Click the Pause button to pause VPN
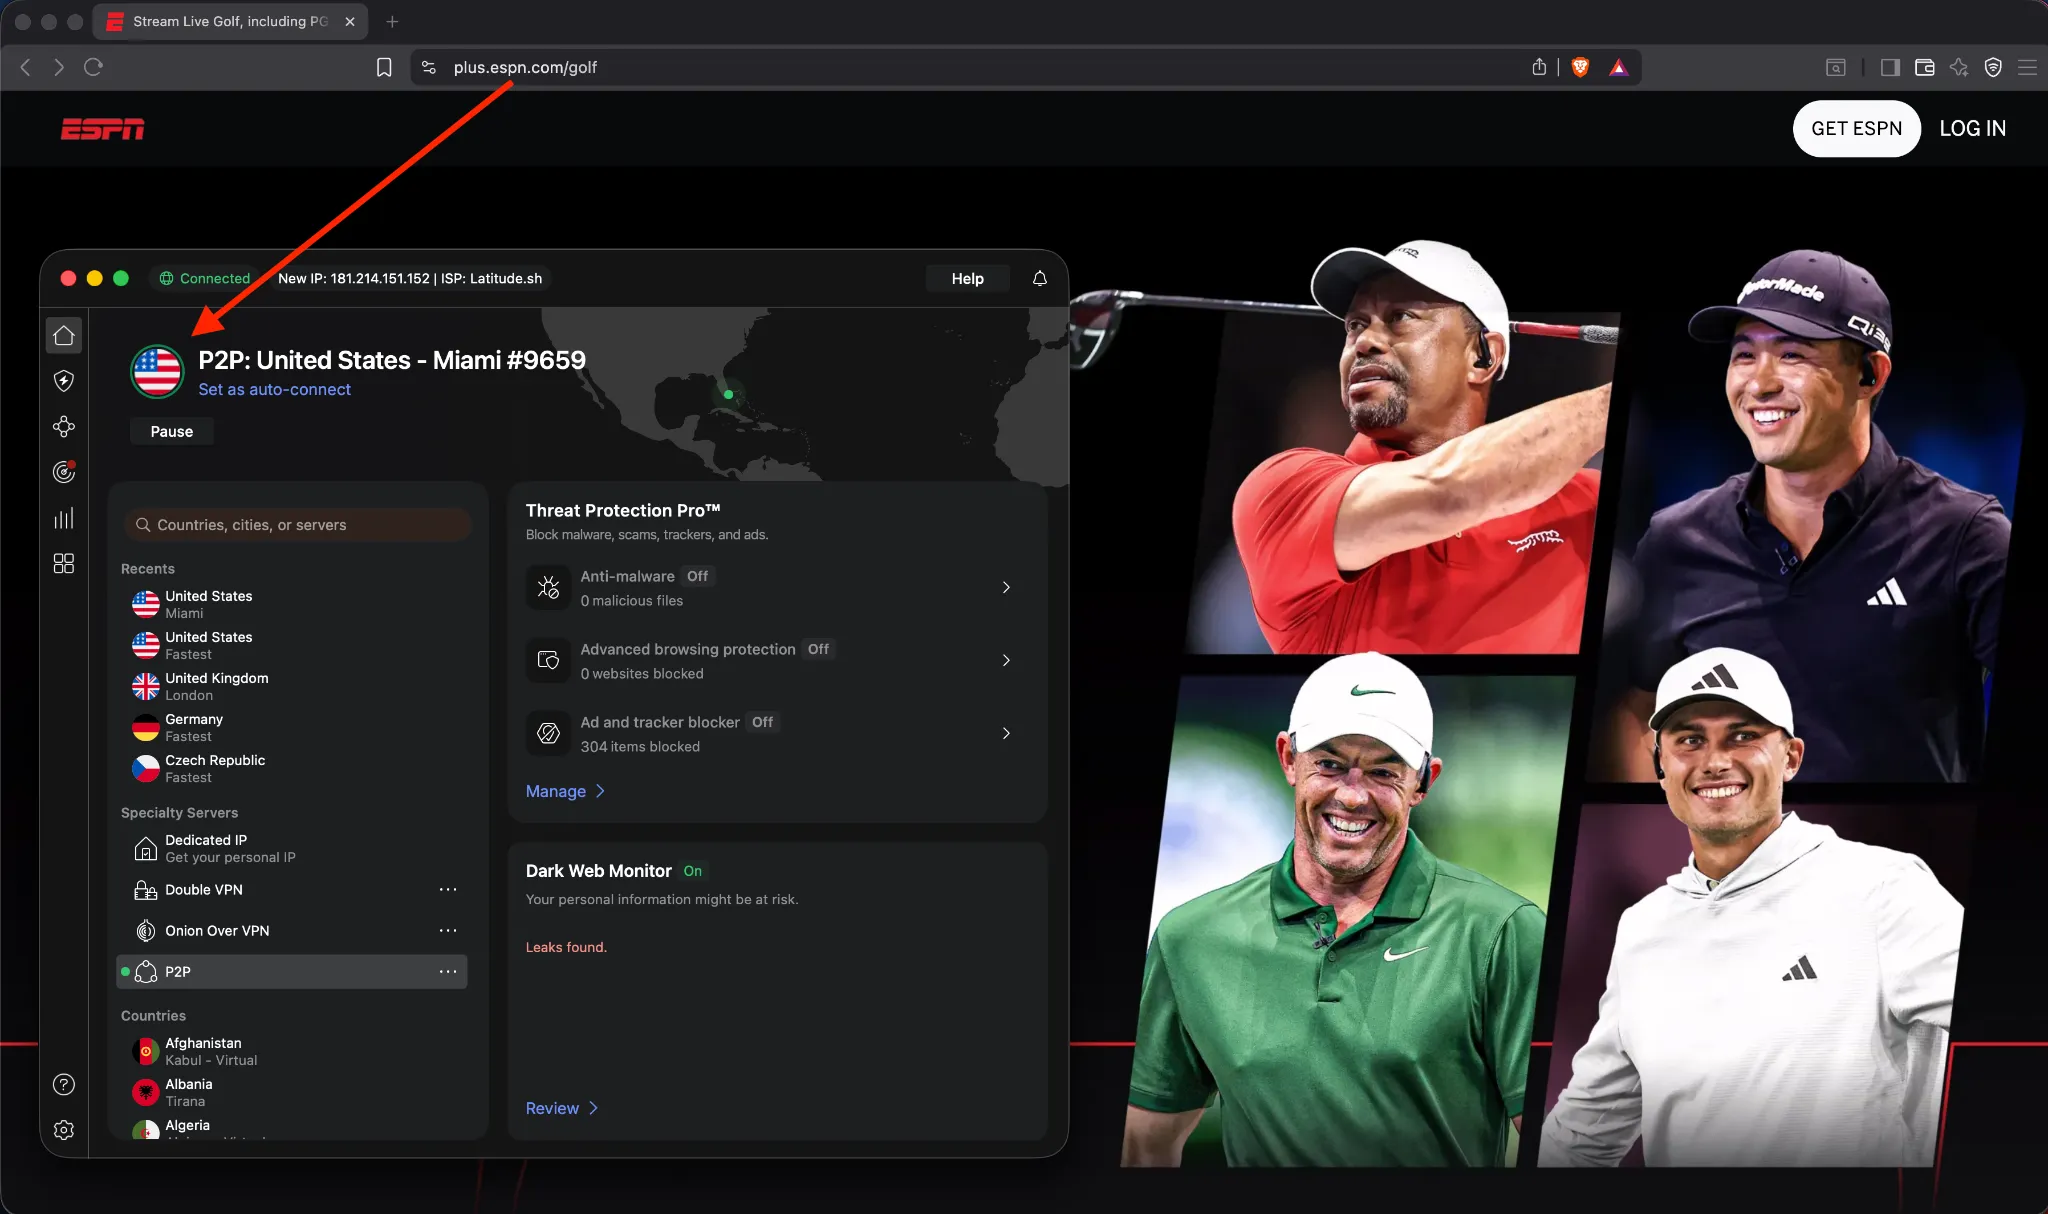2048x1214 pixels. point(171,431)
